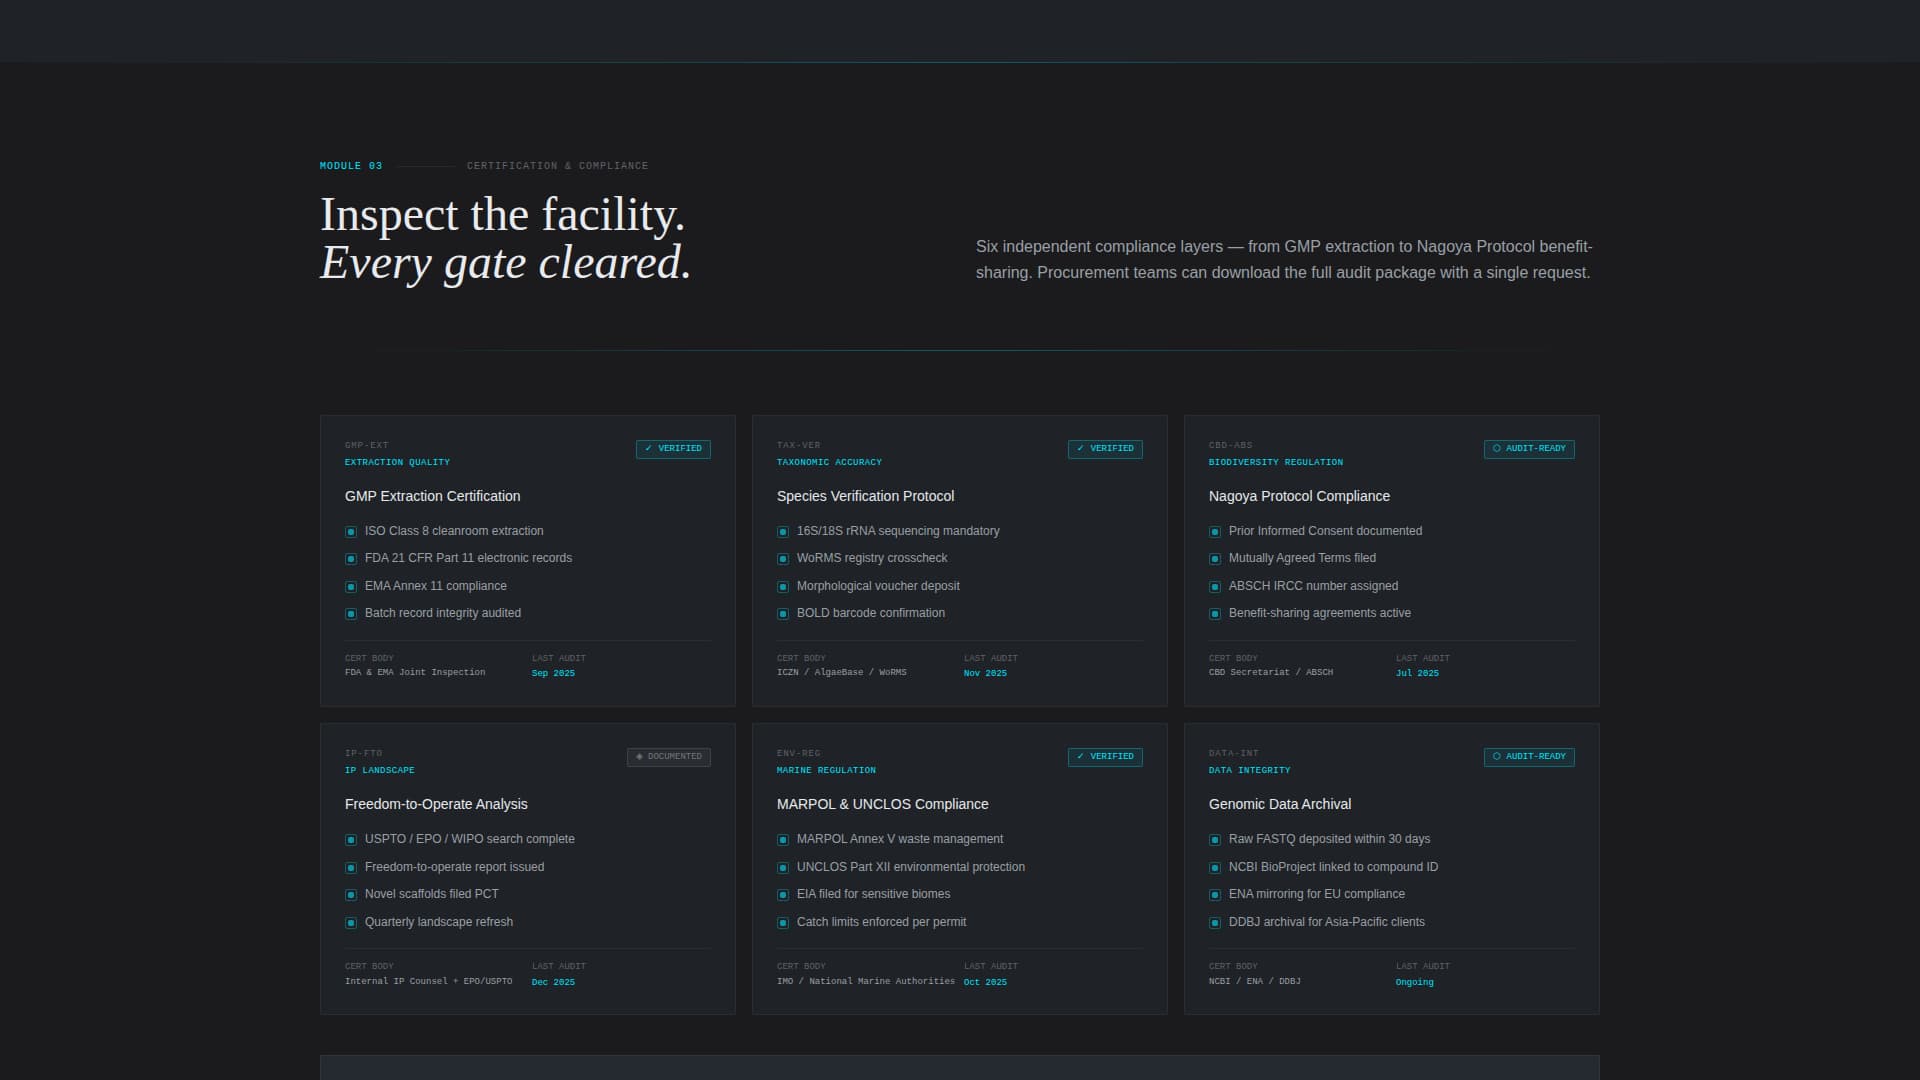Click the circle icon on Nagoya AUDIT-READY badge

tap(1497, 449)
